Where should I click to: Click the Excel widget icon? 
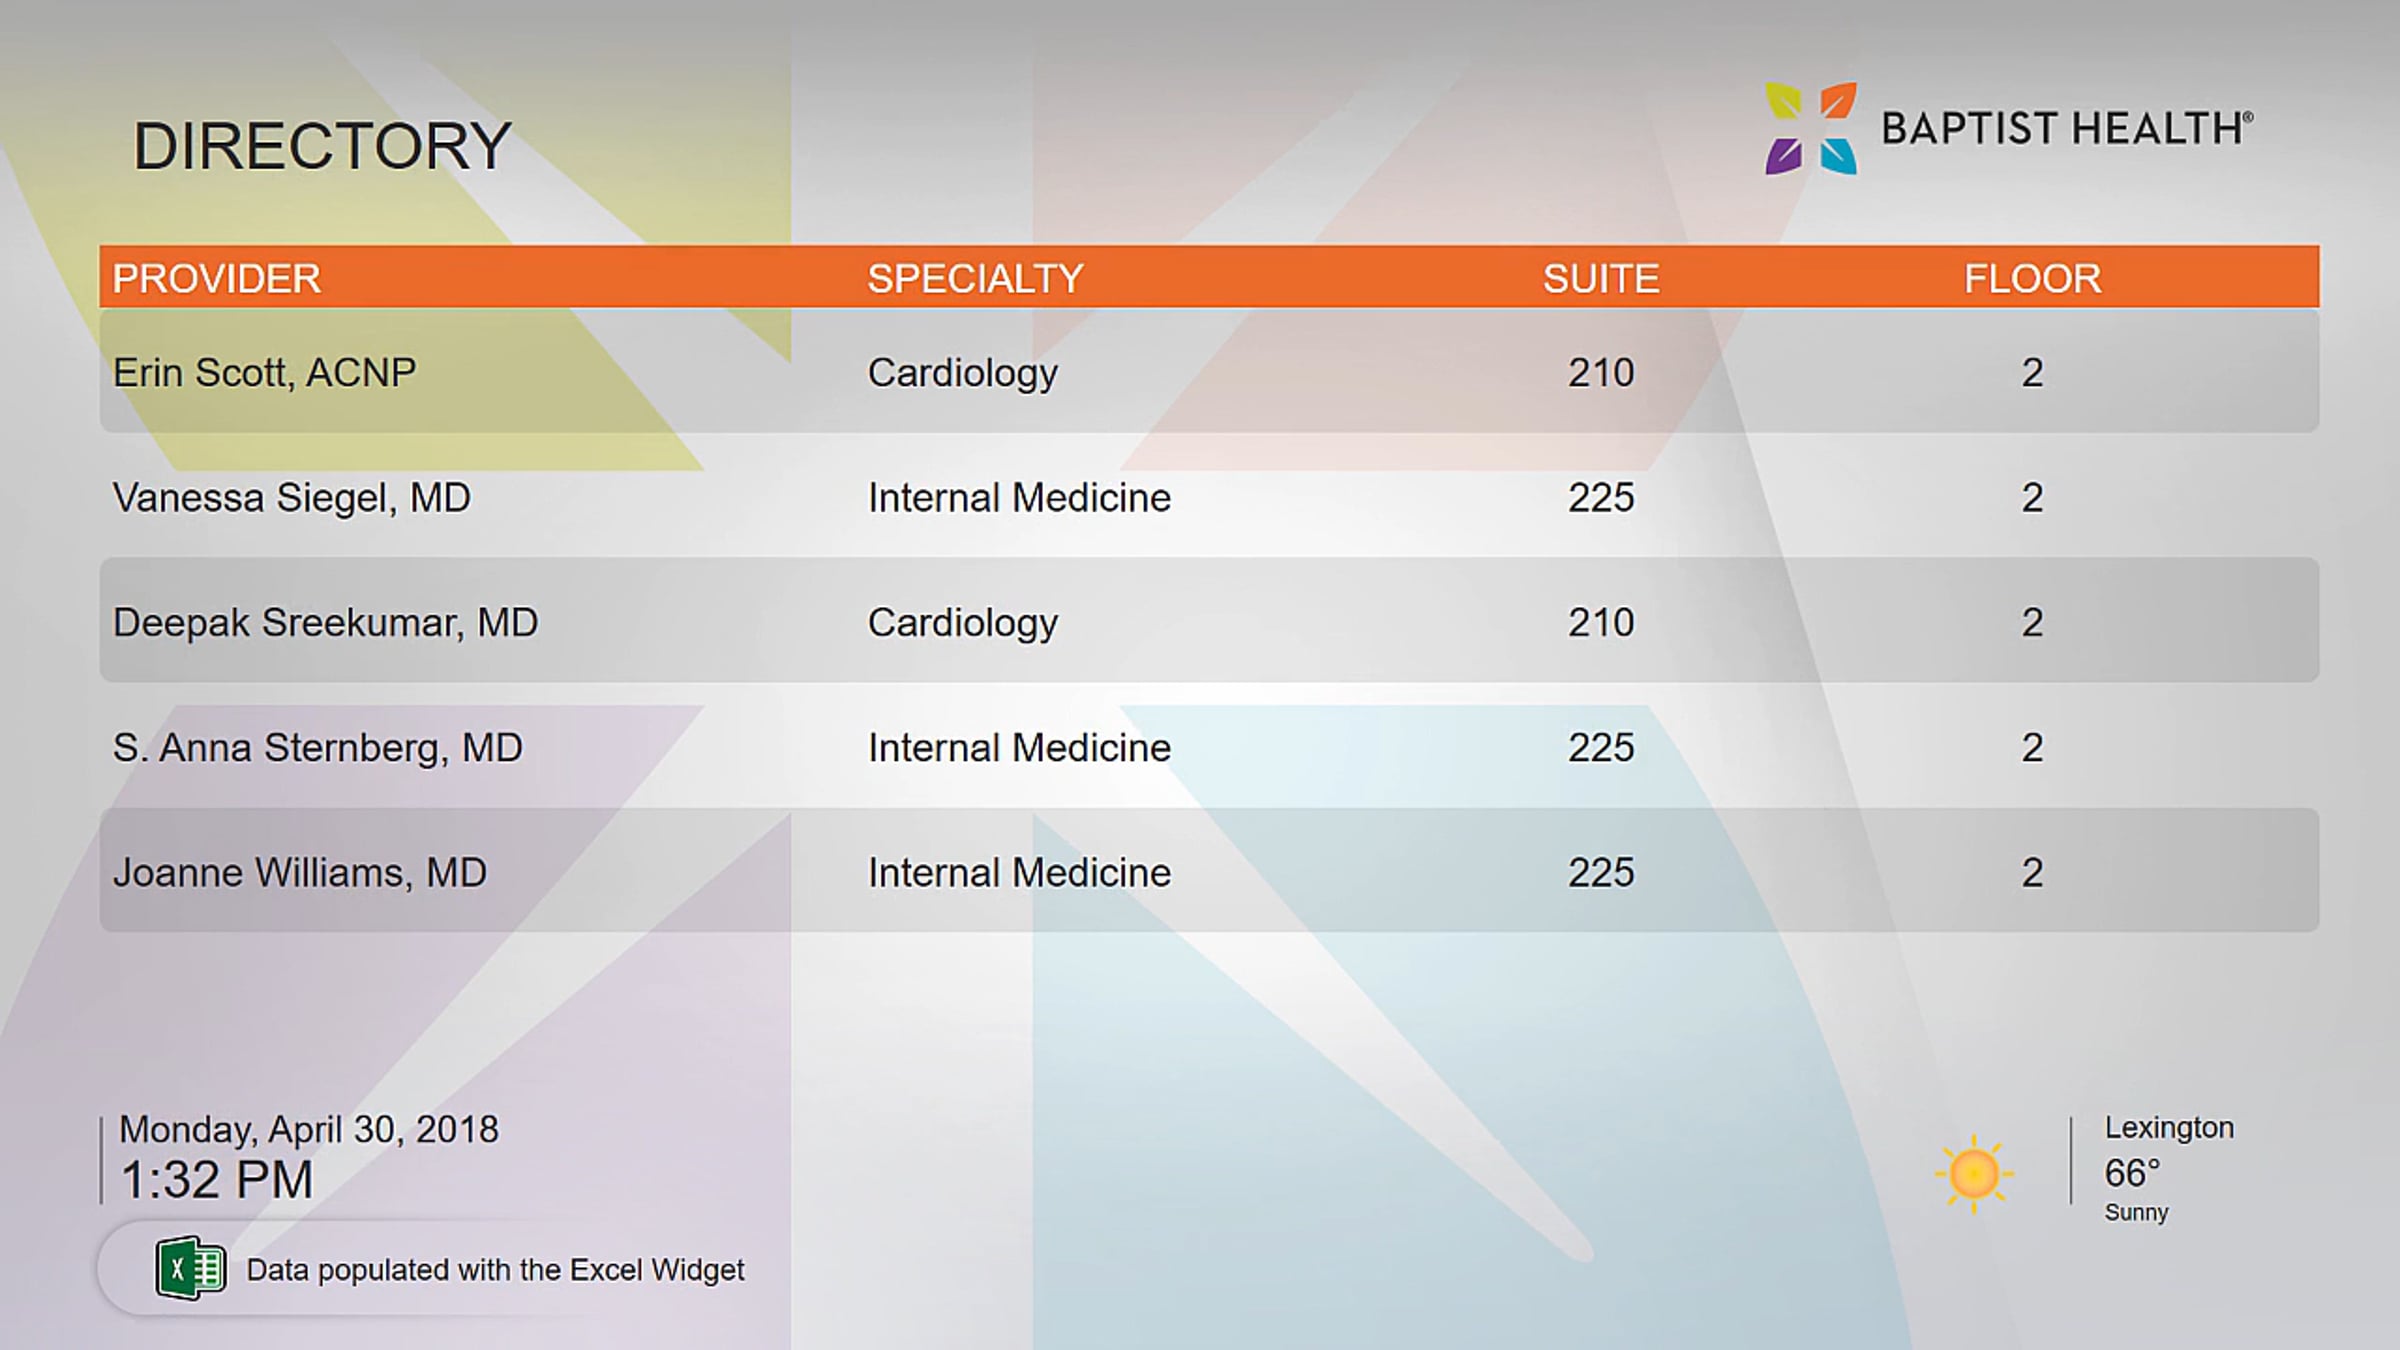click(x=190, y=1269)
